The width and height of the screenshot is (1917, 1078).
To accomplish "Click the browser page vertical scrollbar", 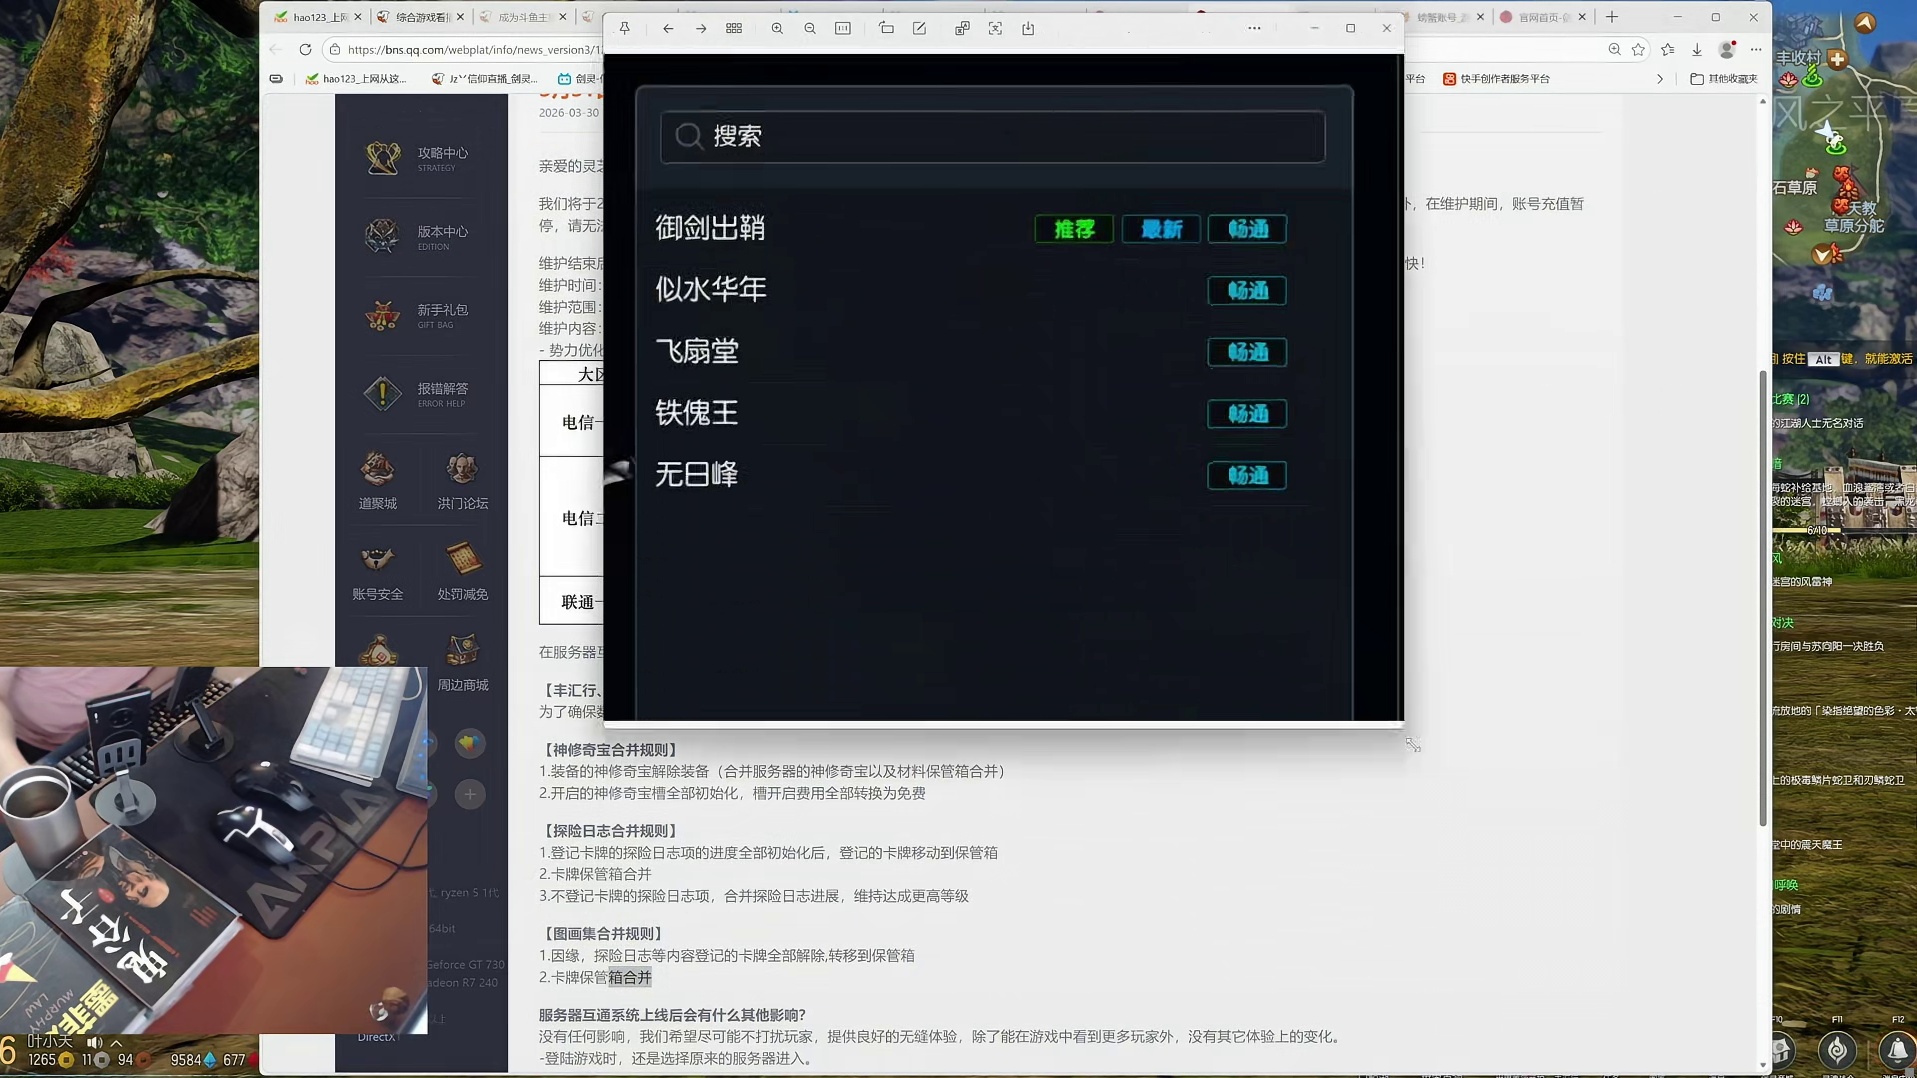I will (x=1762, y=598).
